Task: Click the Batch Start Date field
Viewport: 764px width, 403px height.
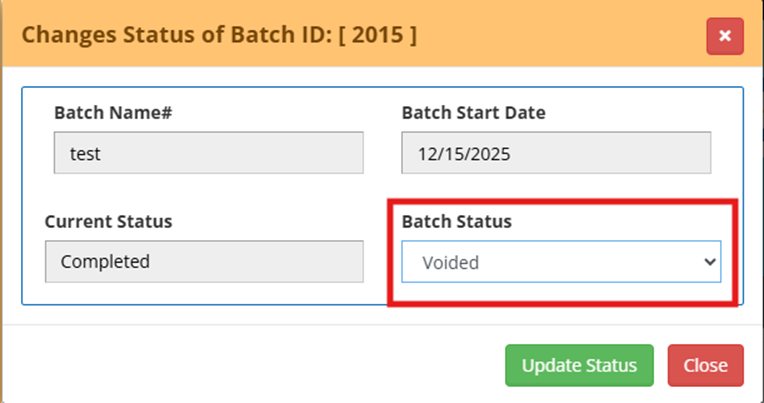Action: [x=555, y=154]
